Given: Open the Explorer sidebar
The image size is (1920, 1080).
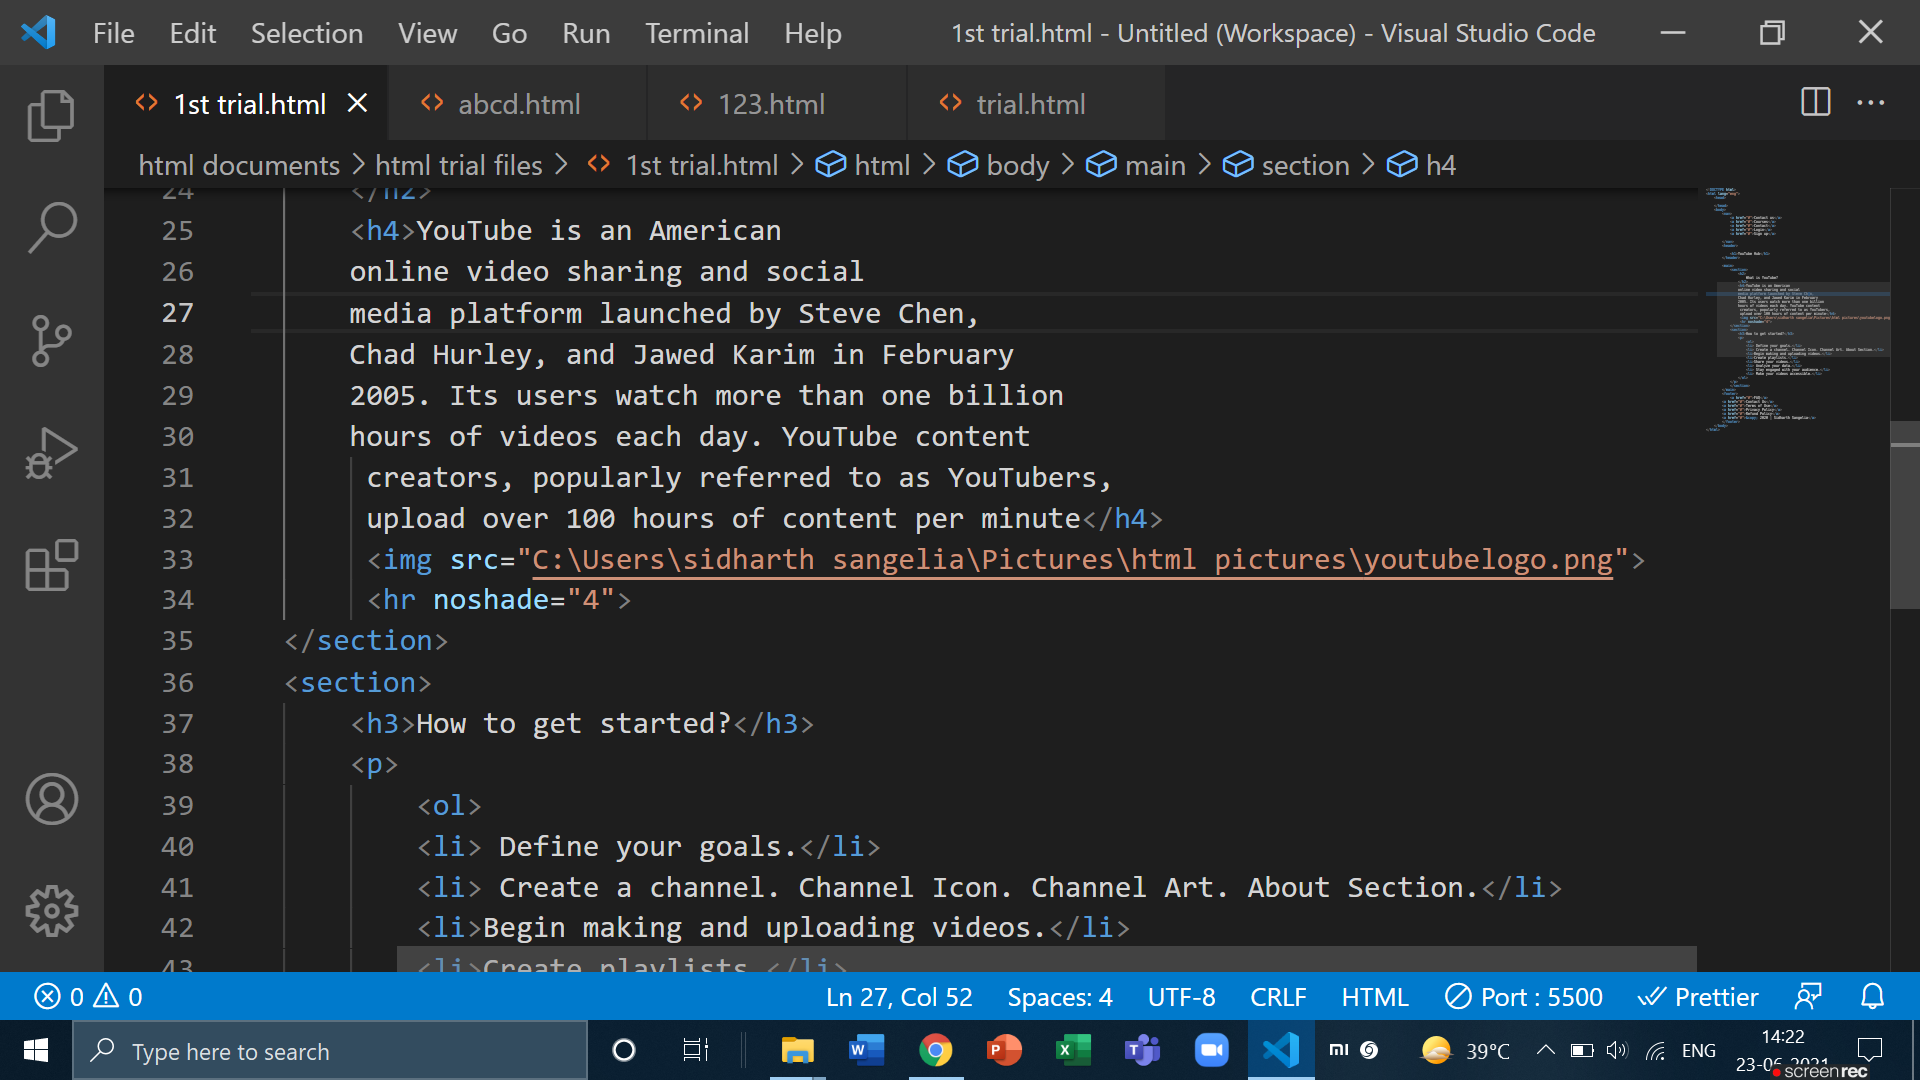Looking at the screenshot, I should pyautogui.click(x=51, y=115).
